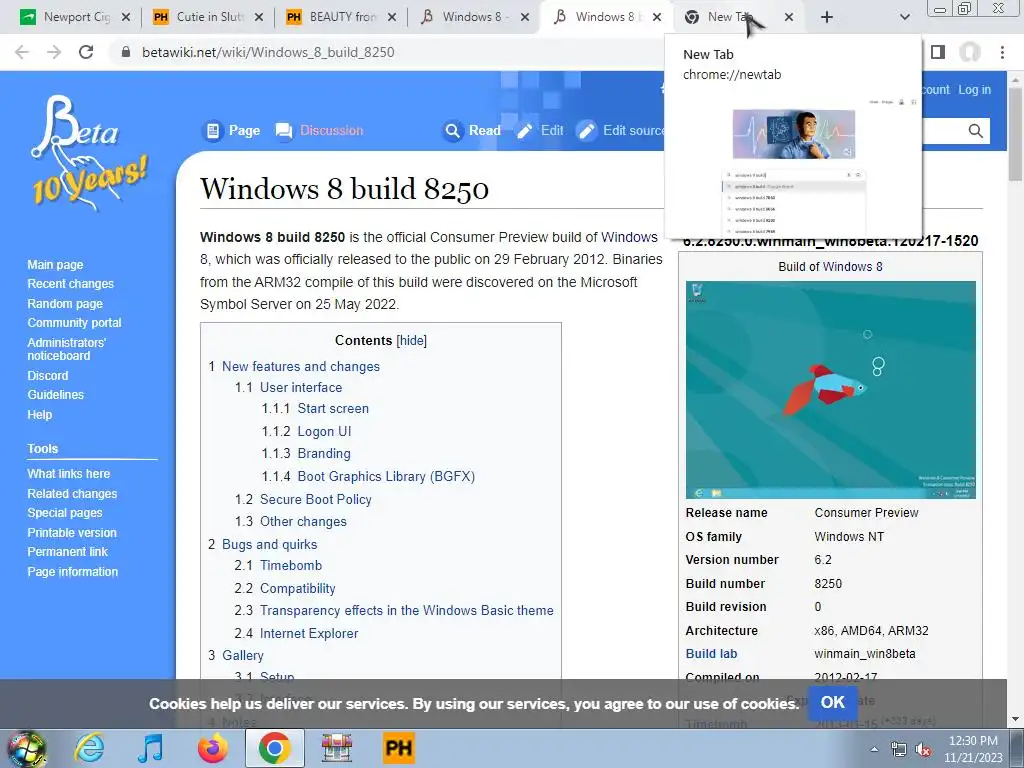
Task: Open the Chrome profile avatar
Action: pyautogui.click(x=970, y=52)
